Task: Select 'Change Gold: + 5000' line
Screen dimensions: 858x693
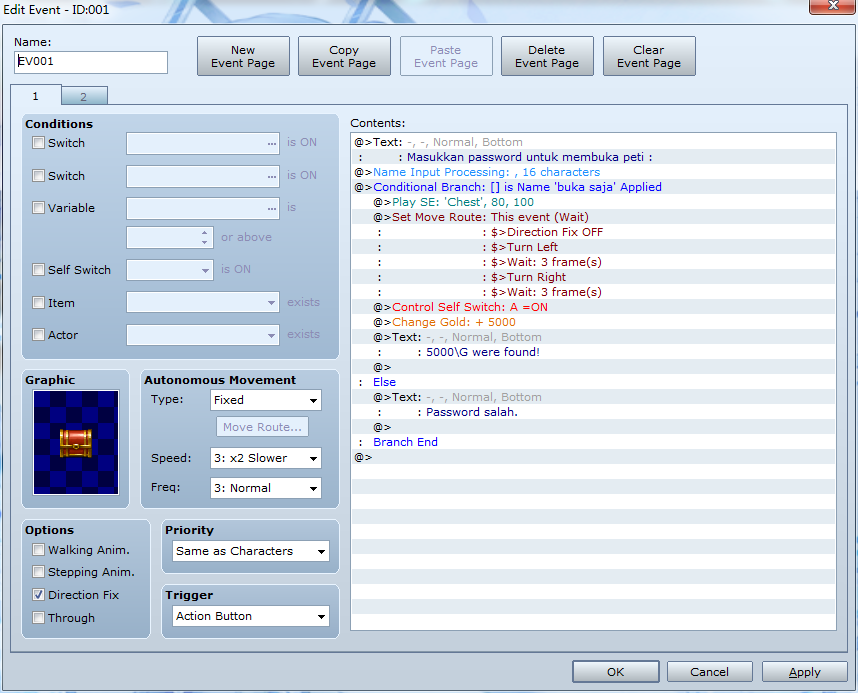Action: (x=593, y=322)
